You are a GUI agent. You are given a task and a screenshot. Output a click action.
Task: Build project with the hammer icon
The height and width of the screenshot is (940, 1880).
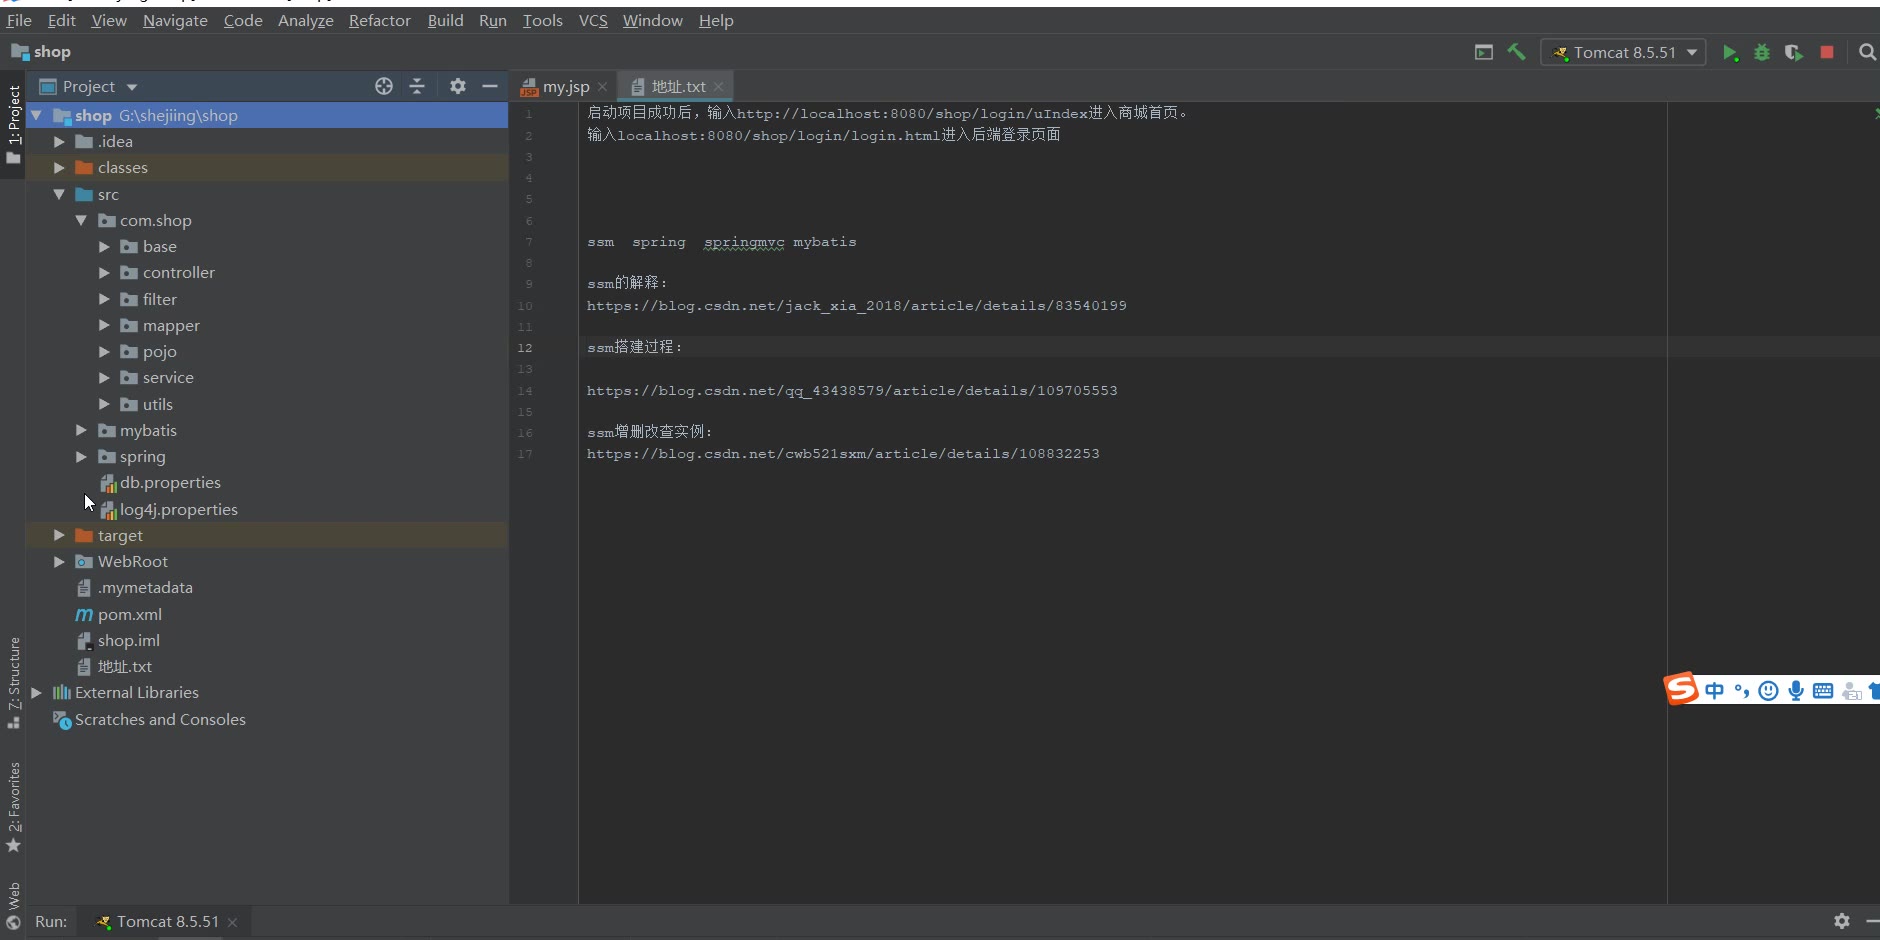click(x=1516, y=53)
